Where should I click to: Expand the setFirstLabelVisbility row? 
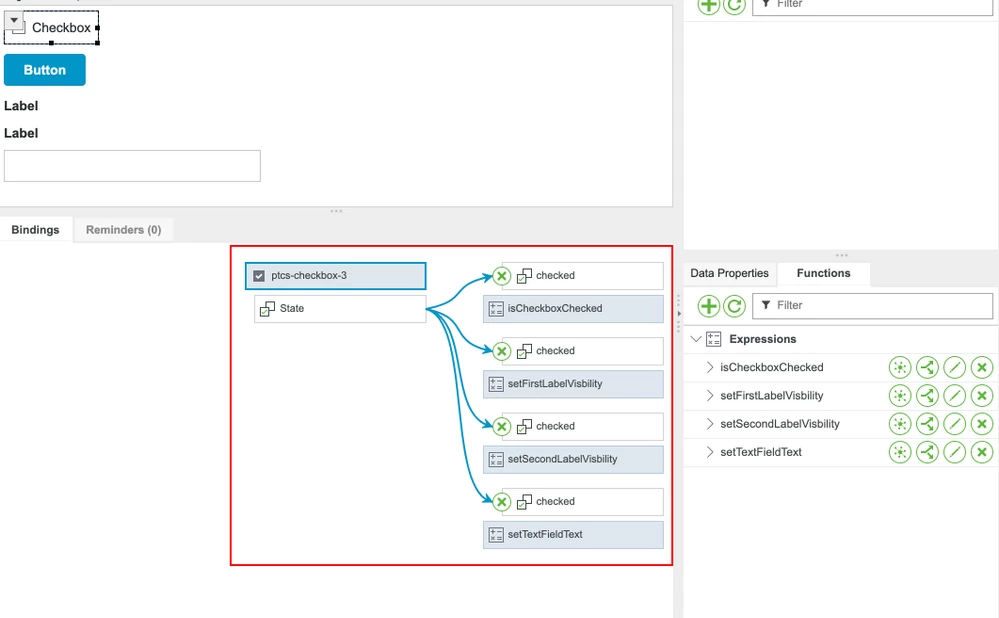pos(710,396)
